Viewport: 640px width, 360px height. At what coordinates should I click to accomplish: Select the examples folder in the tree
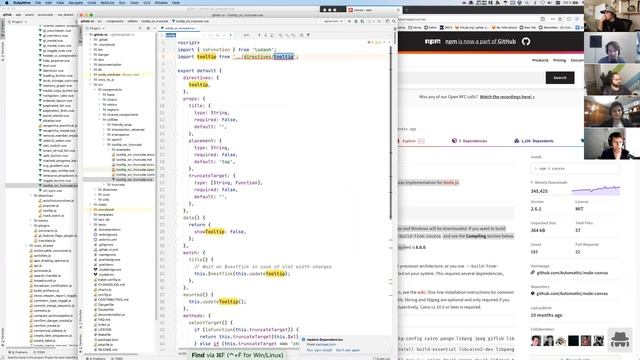[x=120, y=149]
